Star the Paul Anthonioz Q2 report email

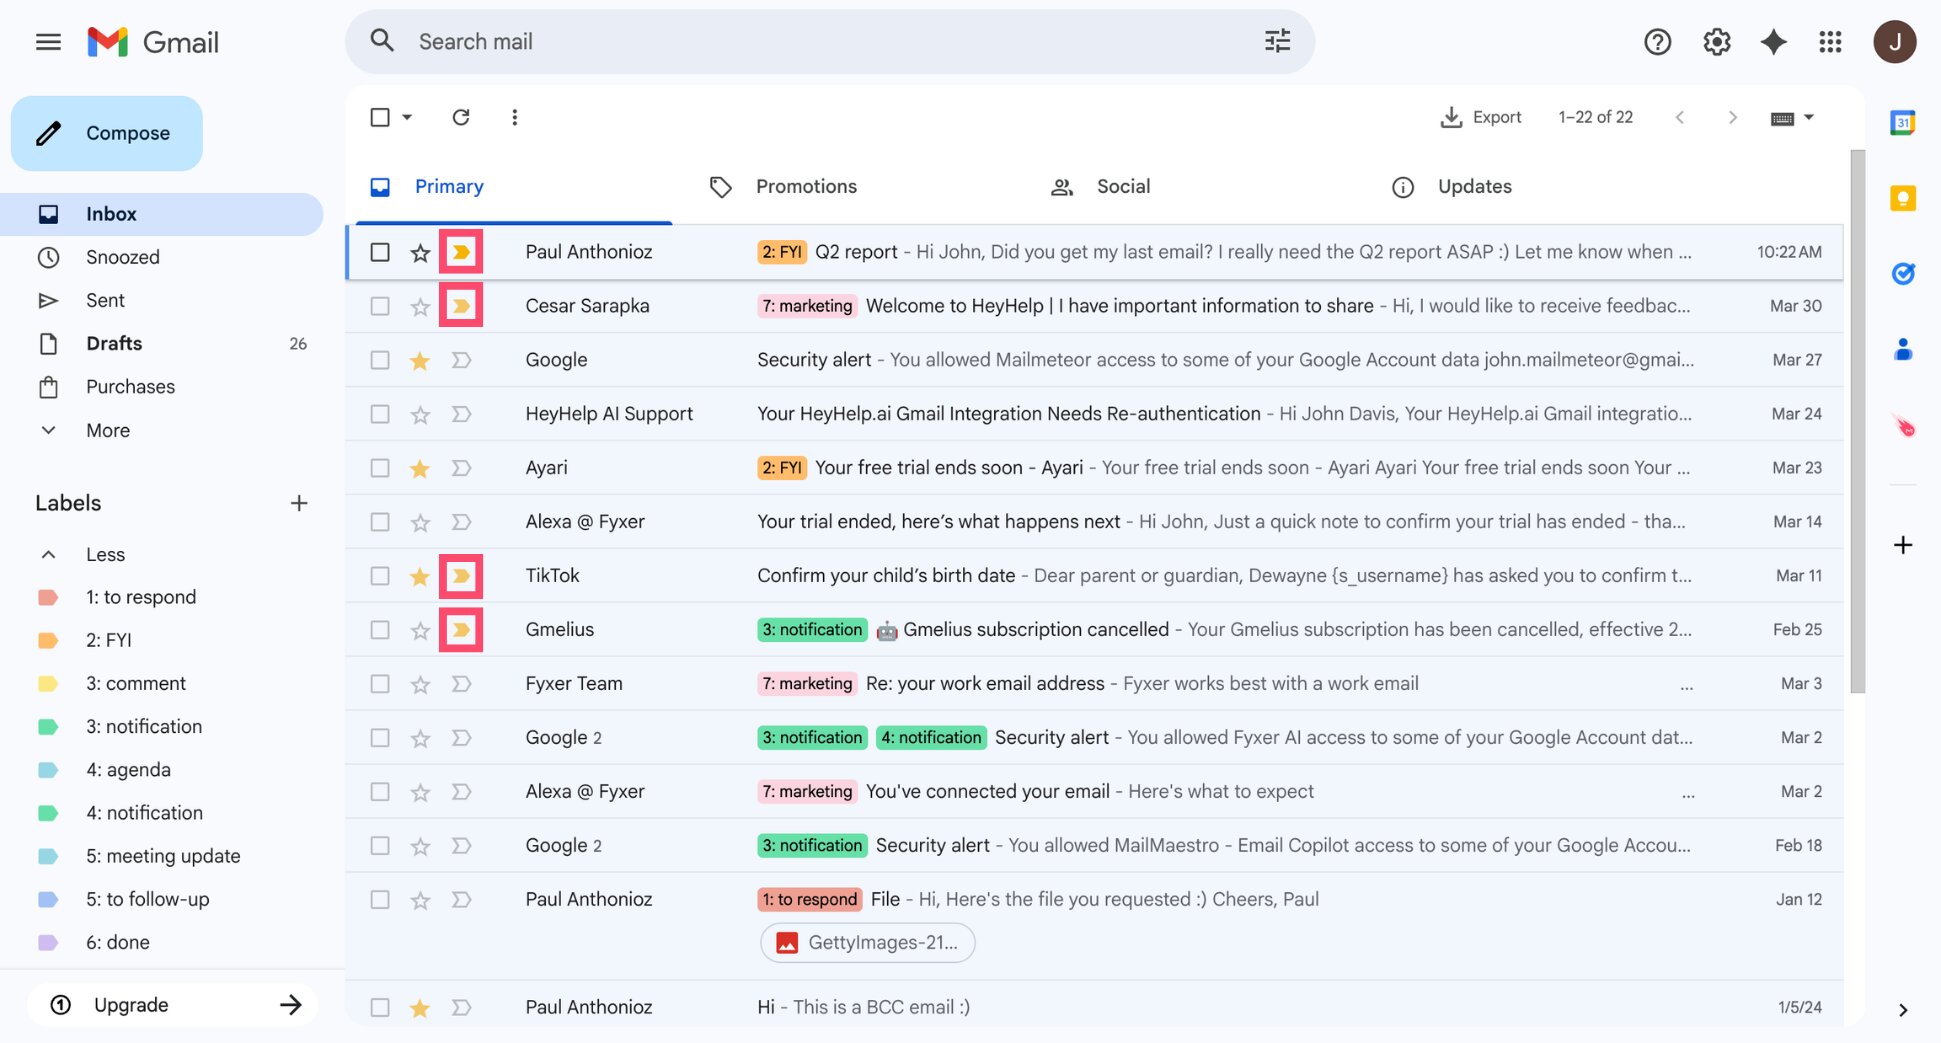tap(420, 253)
